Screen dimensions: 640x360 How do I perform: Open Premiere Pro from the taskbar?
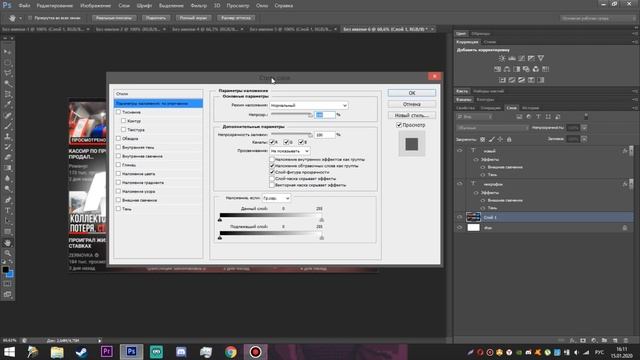pos(107,352)
